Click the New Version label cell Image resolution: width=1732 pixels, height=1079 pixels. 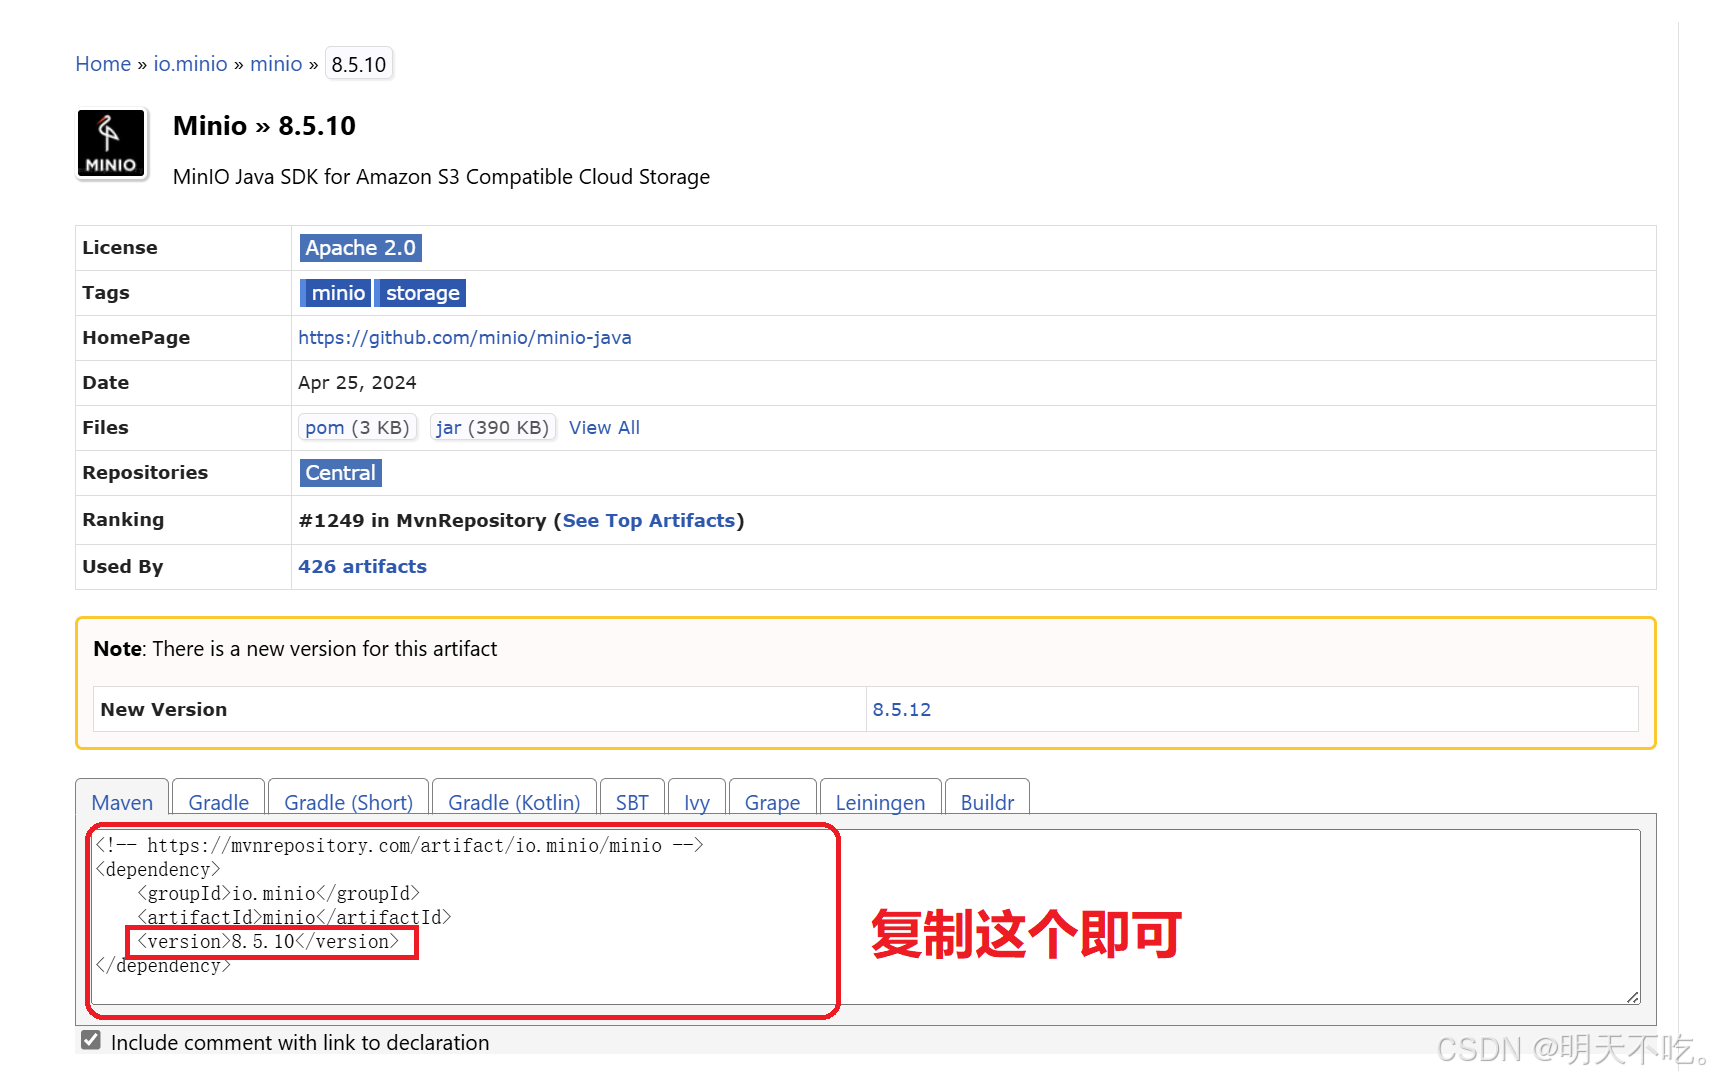[480, 709]
